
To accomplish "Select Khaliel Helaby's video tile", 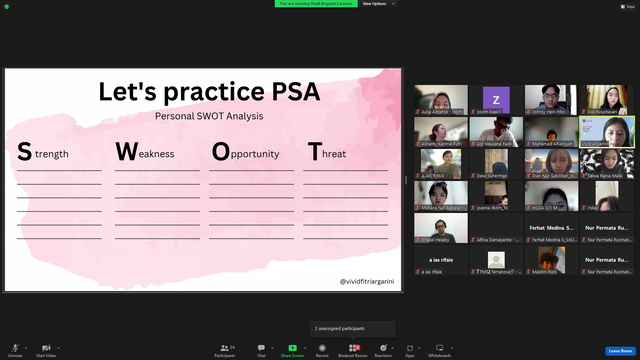I will pos(441,228).
